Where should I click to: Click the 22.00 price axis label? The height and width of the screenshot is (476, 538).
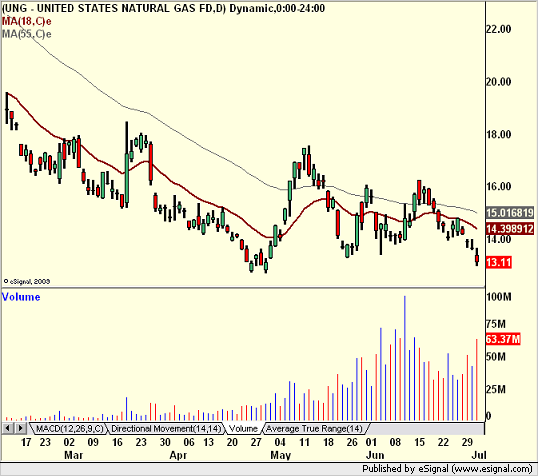click(499, 29)
